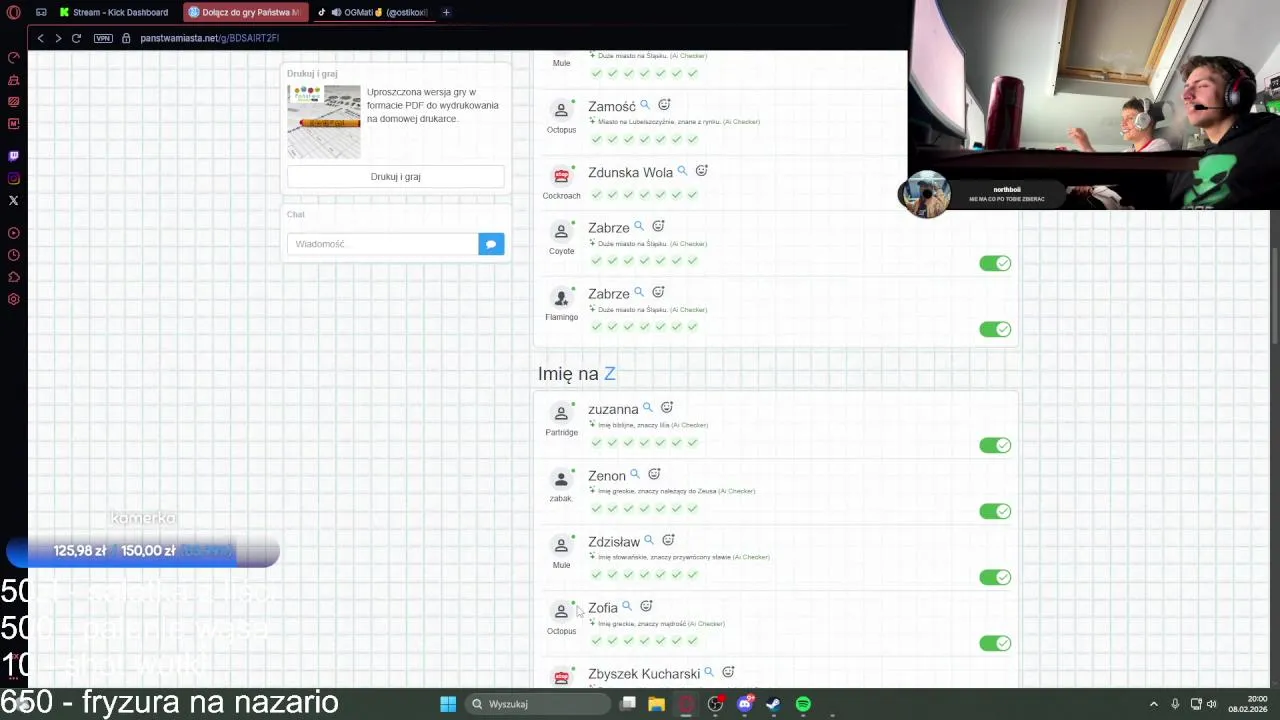Click the answer text Zdunska Wola
The width and height of the screenshot is (1280, 720).
pyautogui.click(x=630, y=172)
